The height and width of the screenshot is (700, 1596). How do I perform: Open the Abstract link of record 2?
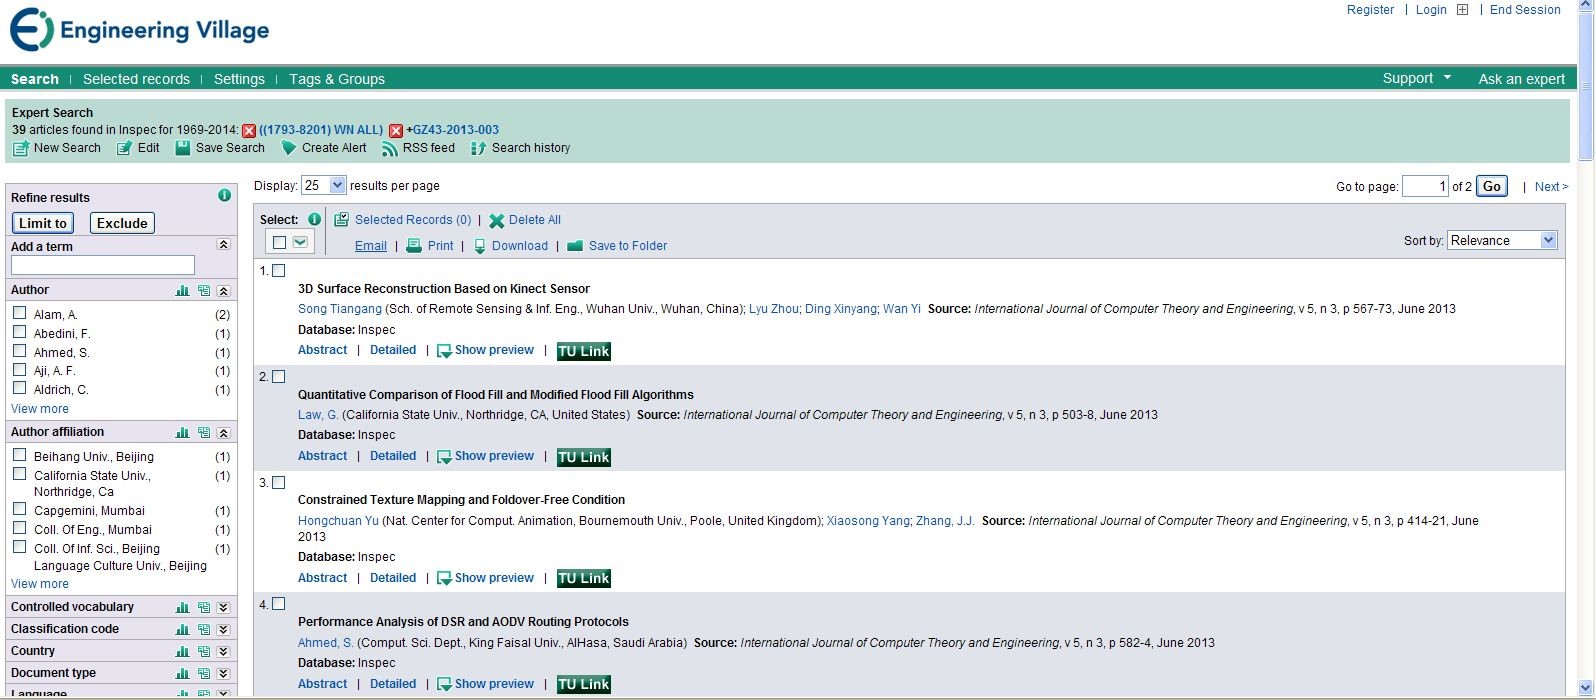pos(323,456)
